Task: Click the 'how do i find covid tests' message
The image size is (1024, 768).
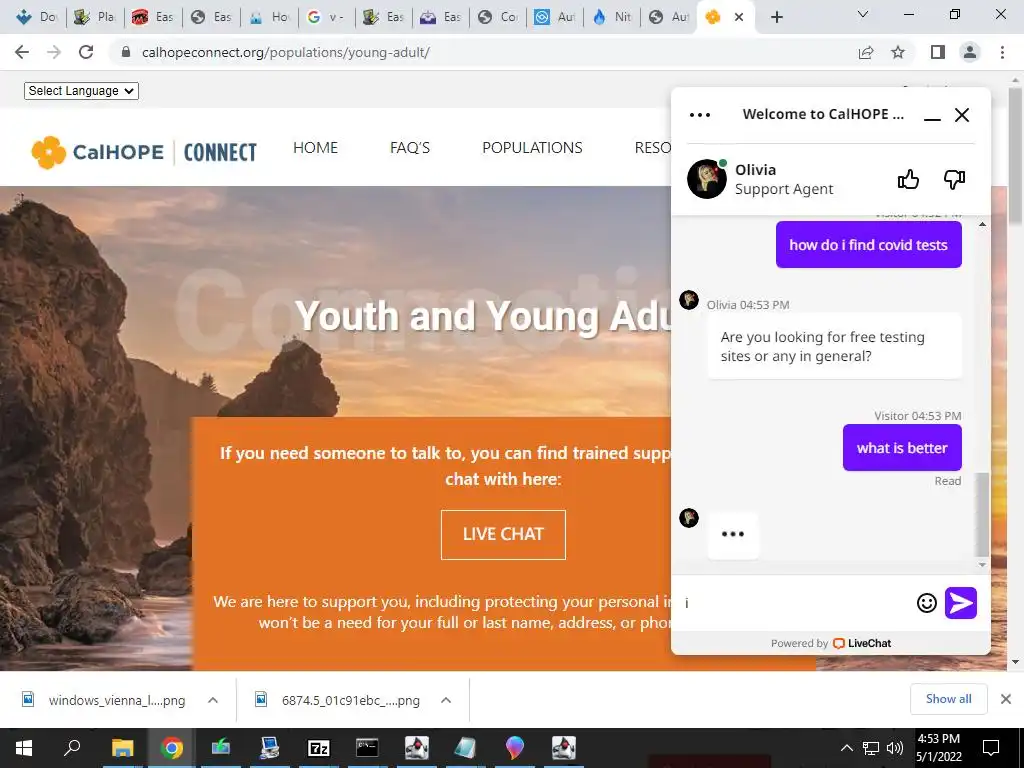Action: click(x=868, y=245)
